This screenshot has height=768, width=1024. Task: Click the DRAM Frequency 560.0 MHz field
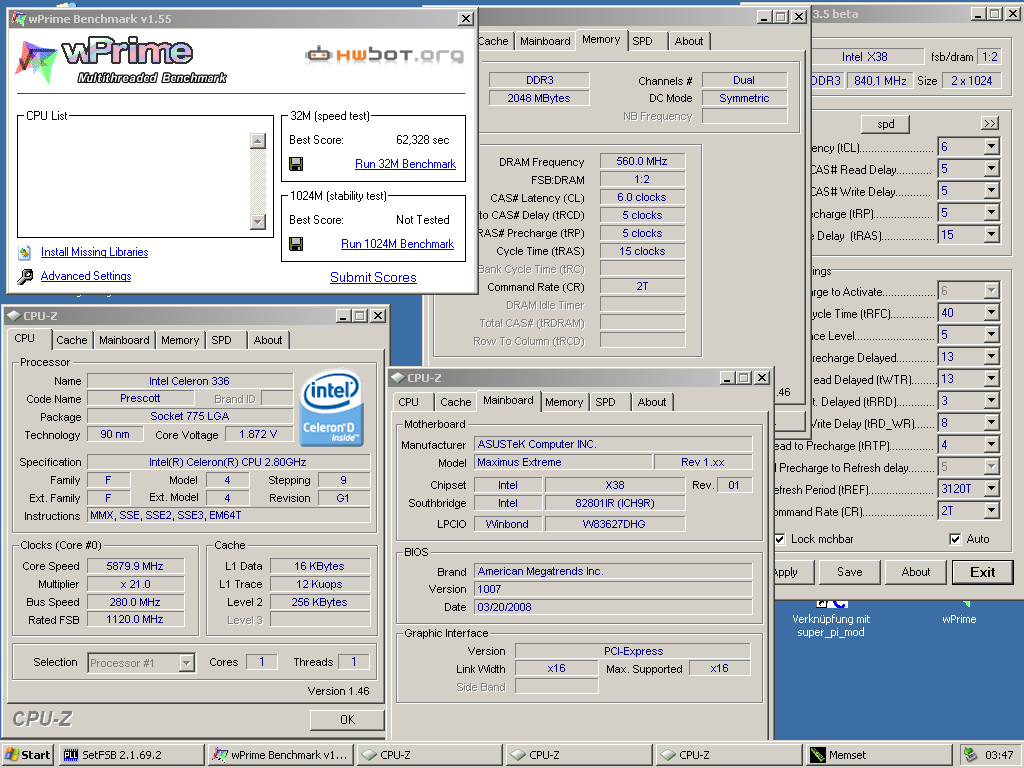click(642, 161)
